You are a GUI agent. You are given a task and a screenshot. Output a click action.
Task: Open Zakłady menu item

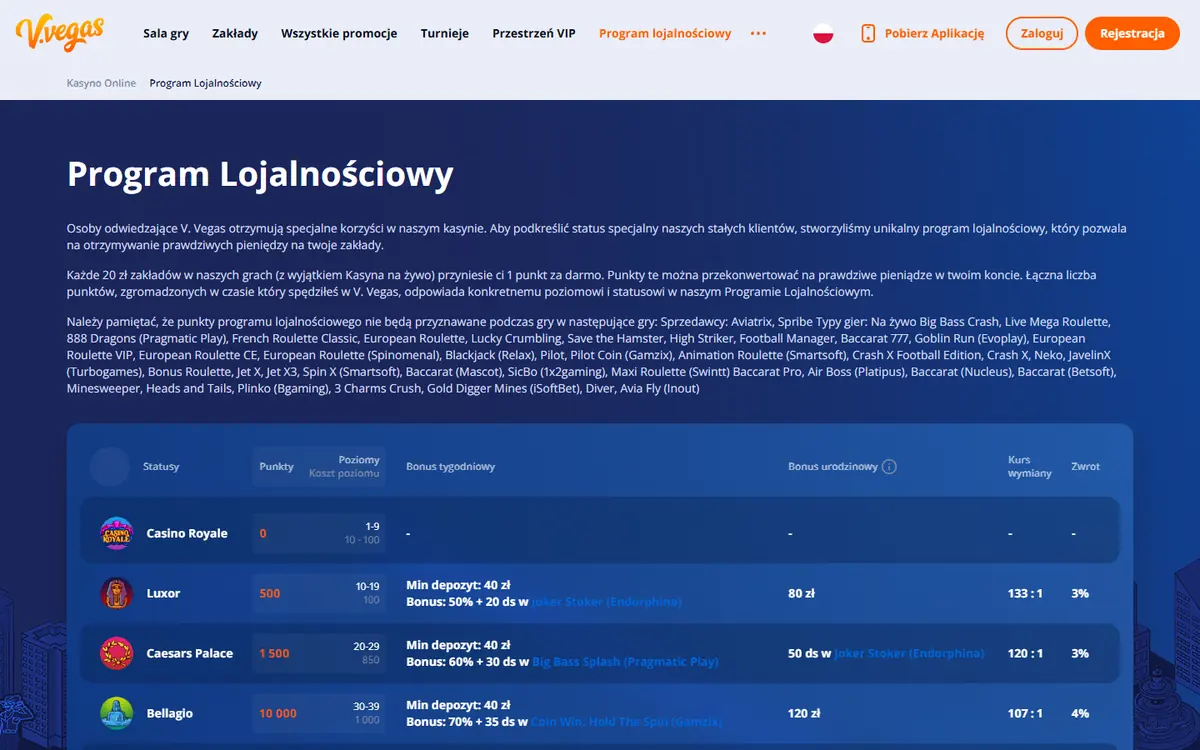235,33
